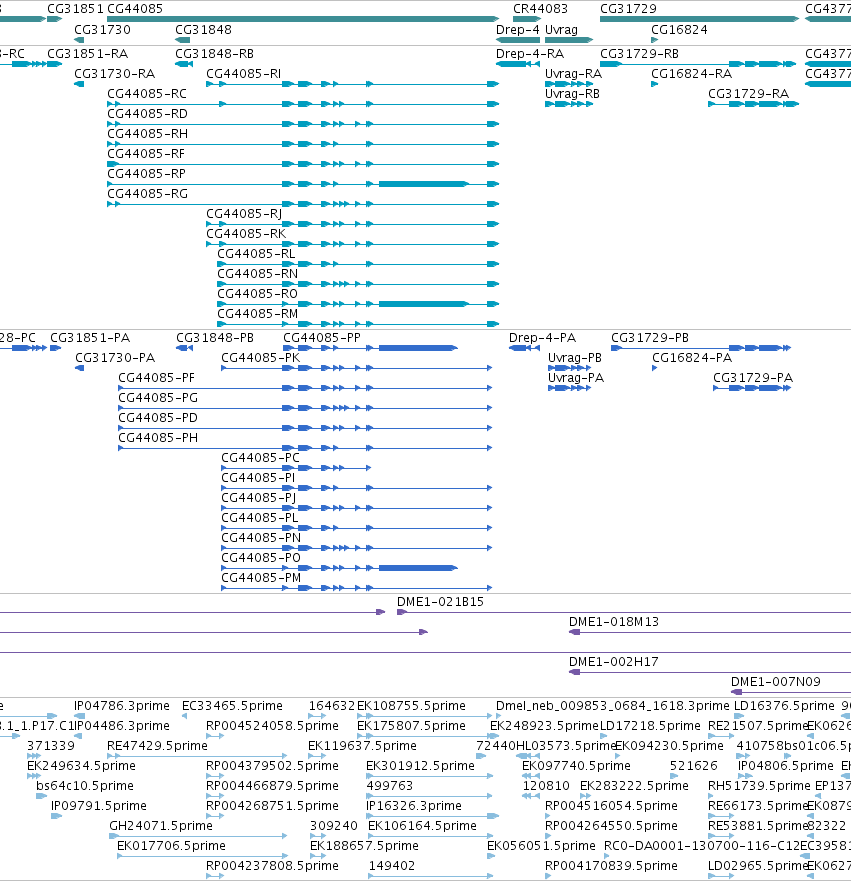Click cDNA GH24071.5prime label
The image size is (851, 881).
coord(161,826)
